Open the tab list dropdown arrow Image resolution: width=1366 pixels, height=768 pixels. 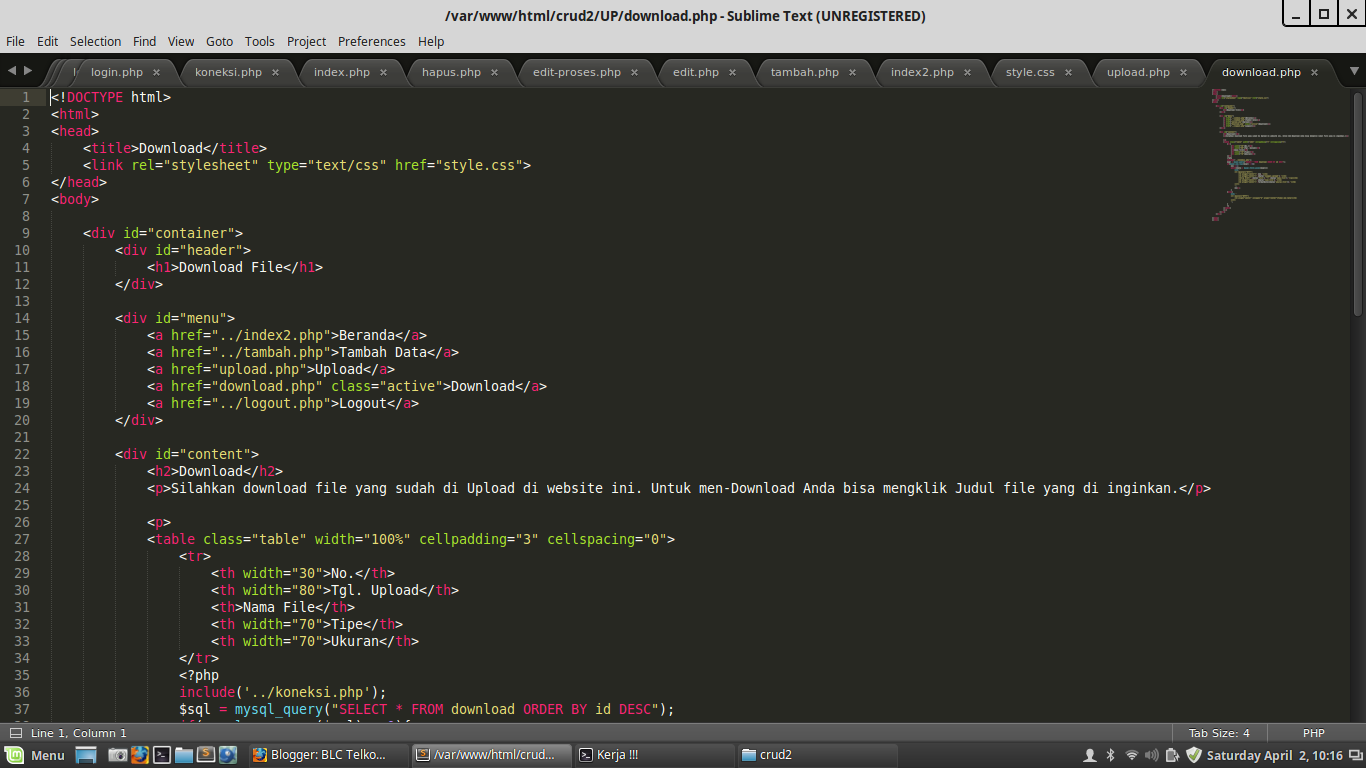tap(1355, 71)
